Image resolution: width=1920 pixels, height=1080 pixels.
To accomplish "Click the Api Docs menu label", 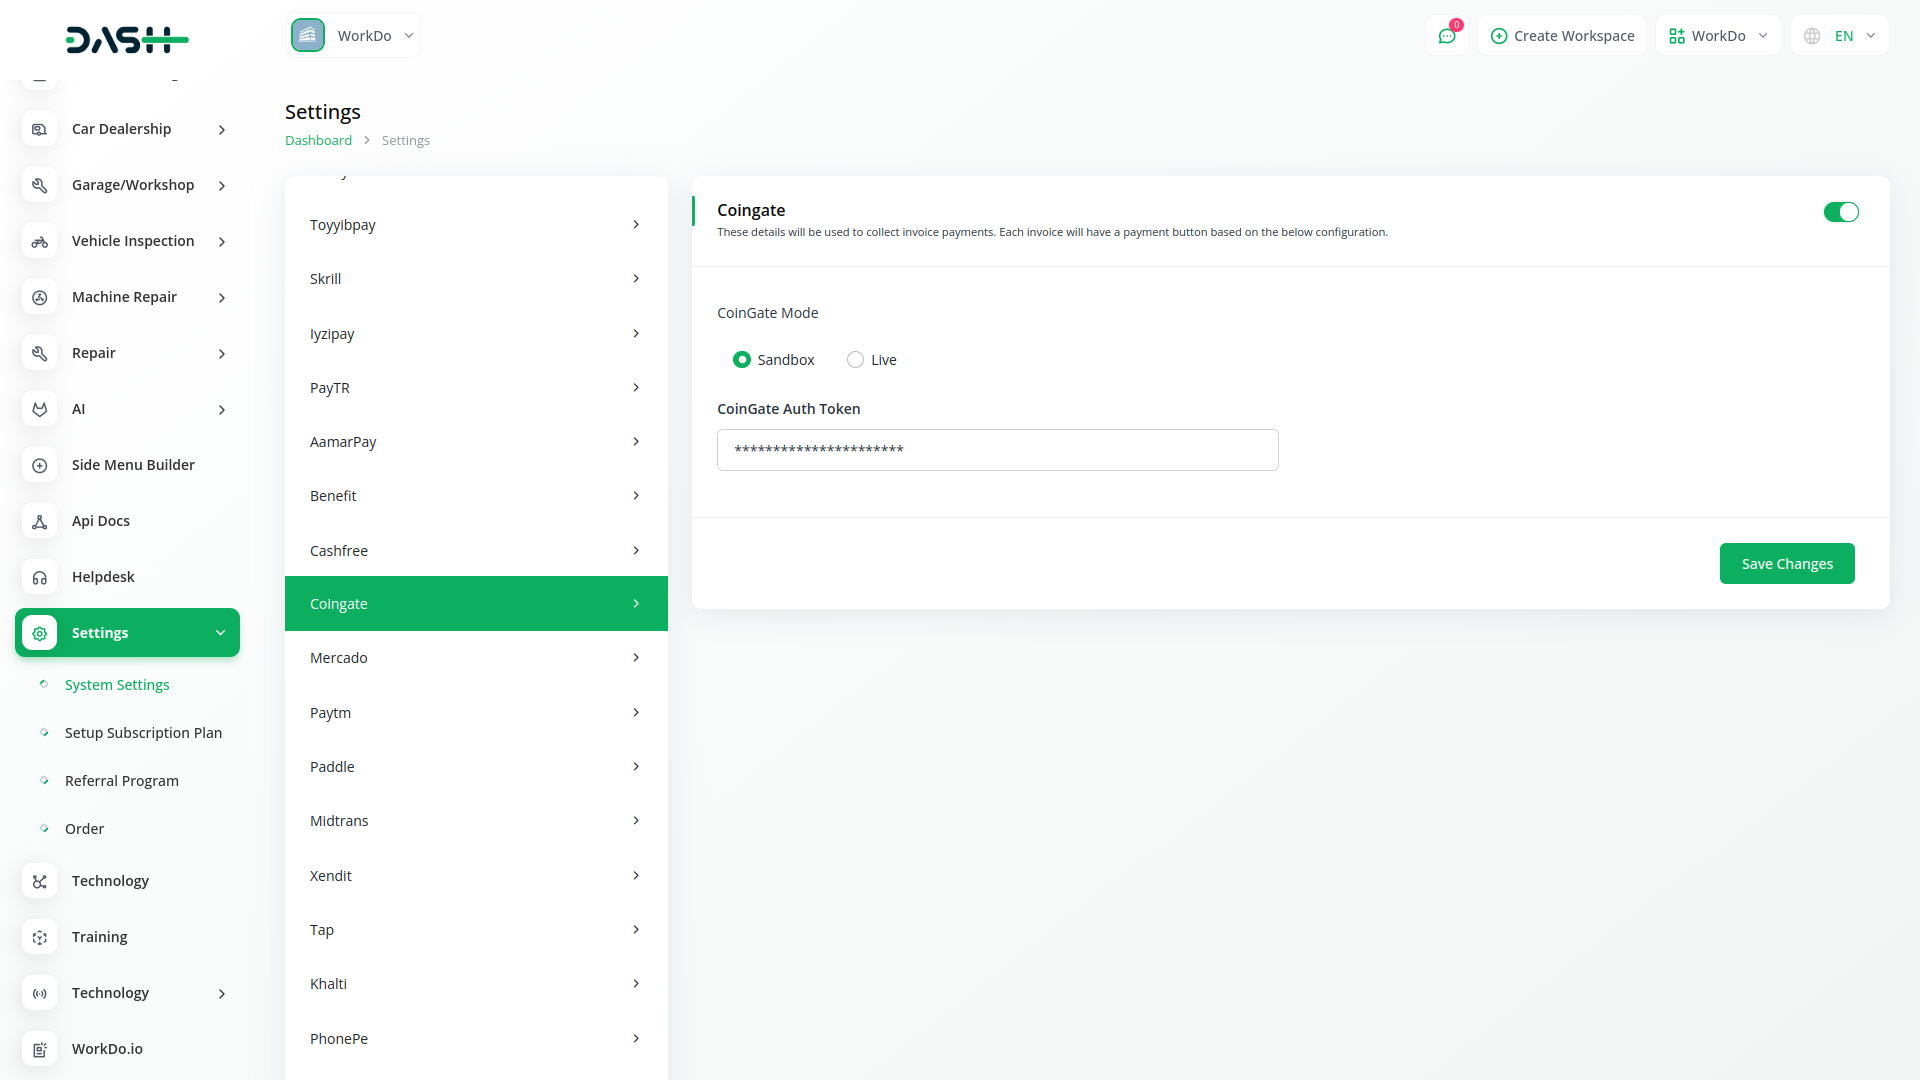I will pos(101,521).
